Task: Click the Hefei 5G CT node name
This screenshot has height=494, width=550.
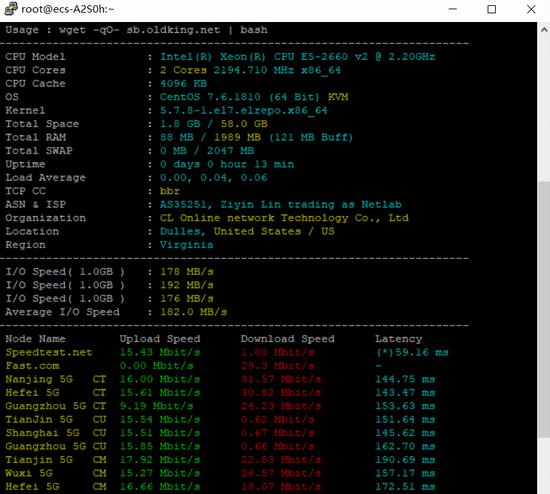Action: tap(55, 392)
